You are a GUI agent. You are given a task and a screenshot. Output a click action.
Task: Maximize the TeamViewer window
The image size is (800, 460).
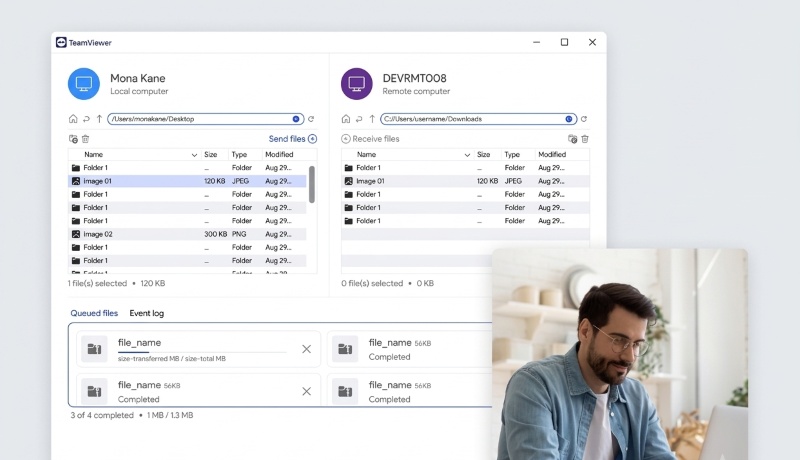[564, 42]
